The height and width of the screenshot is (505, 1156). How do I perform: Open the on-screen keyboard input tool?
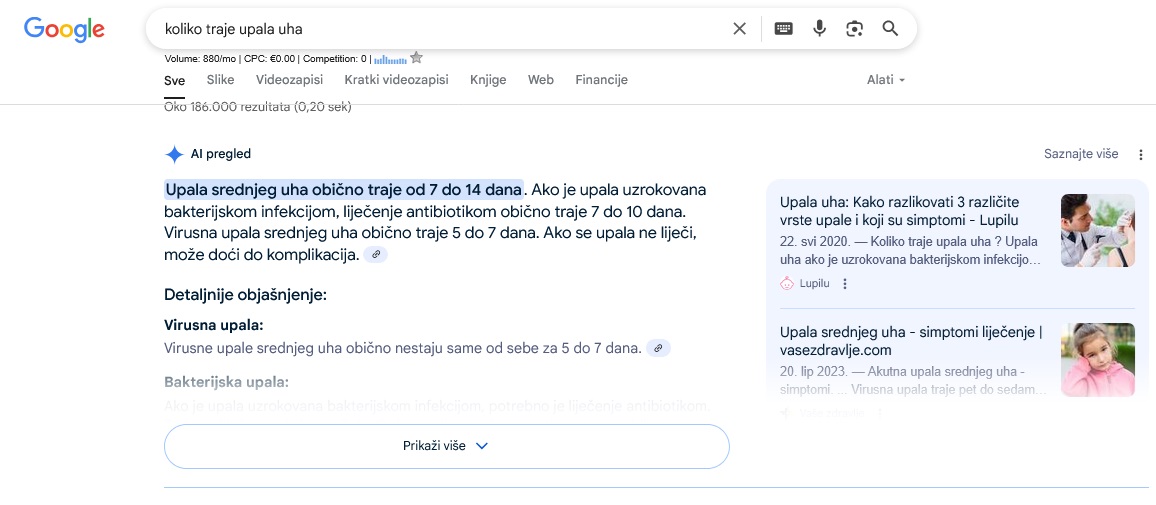click(784, 29)
